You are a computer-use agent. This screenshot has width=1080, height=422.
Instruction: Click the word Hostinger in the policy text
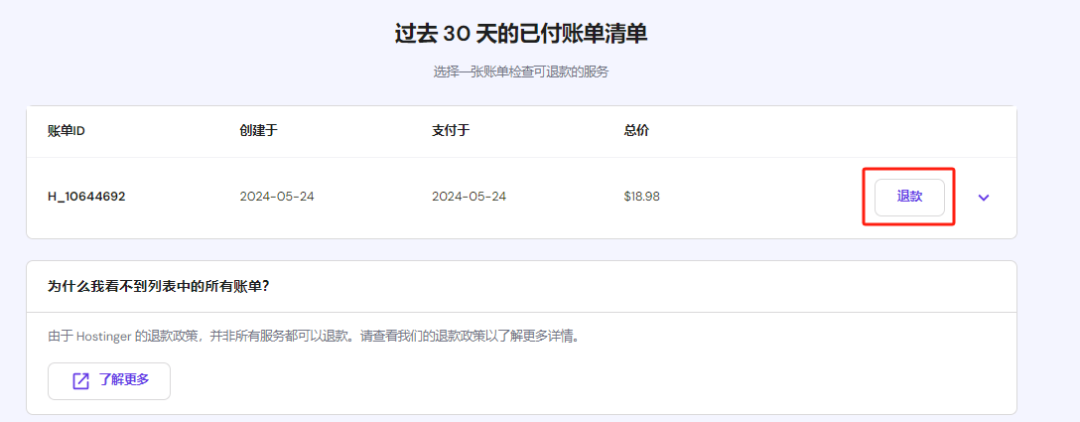click(105, 337)
